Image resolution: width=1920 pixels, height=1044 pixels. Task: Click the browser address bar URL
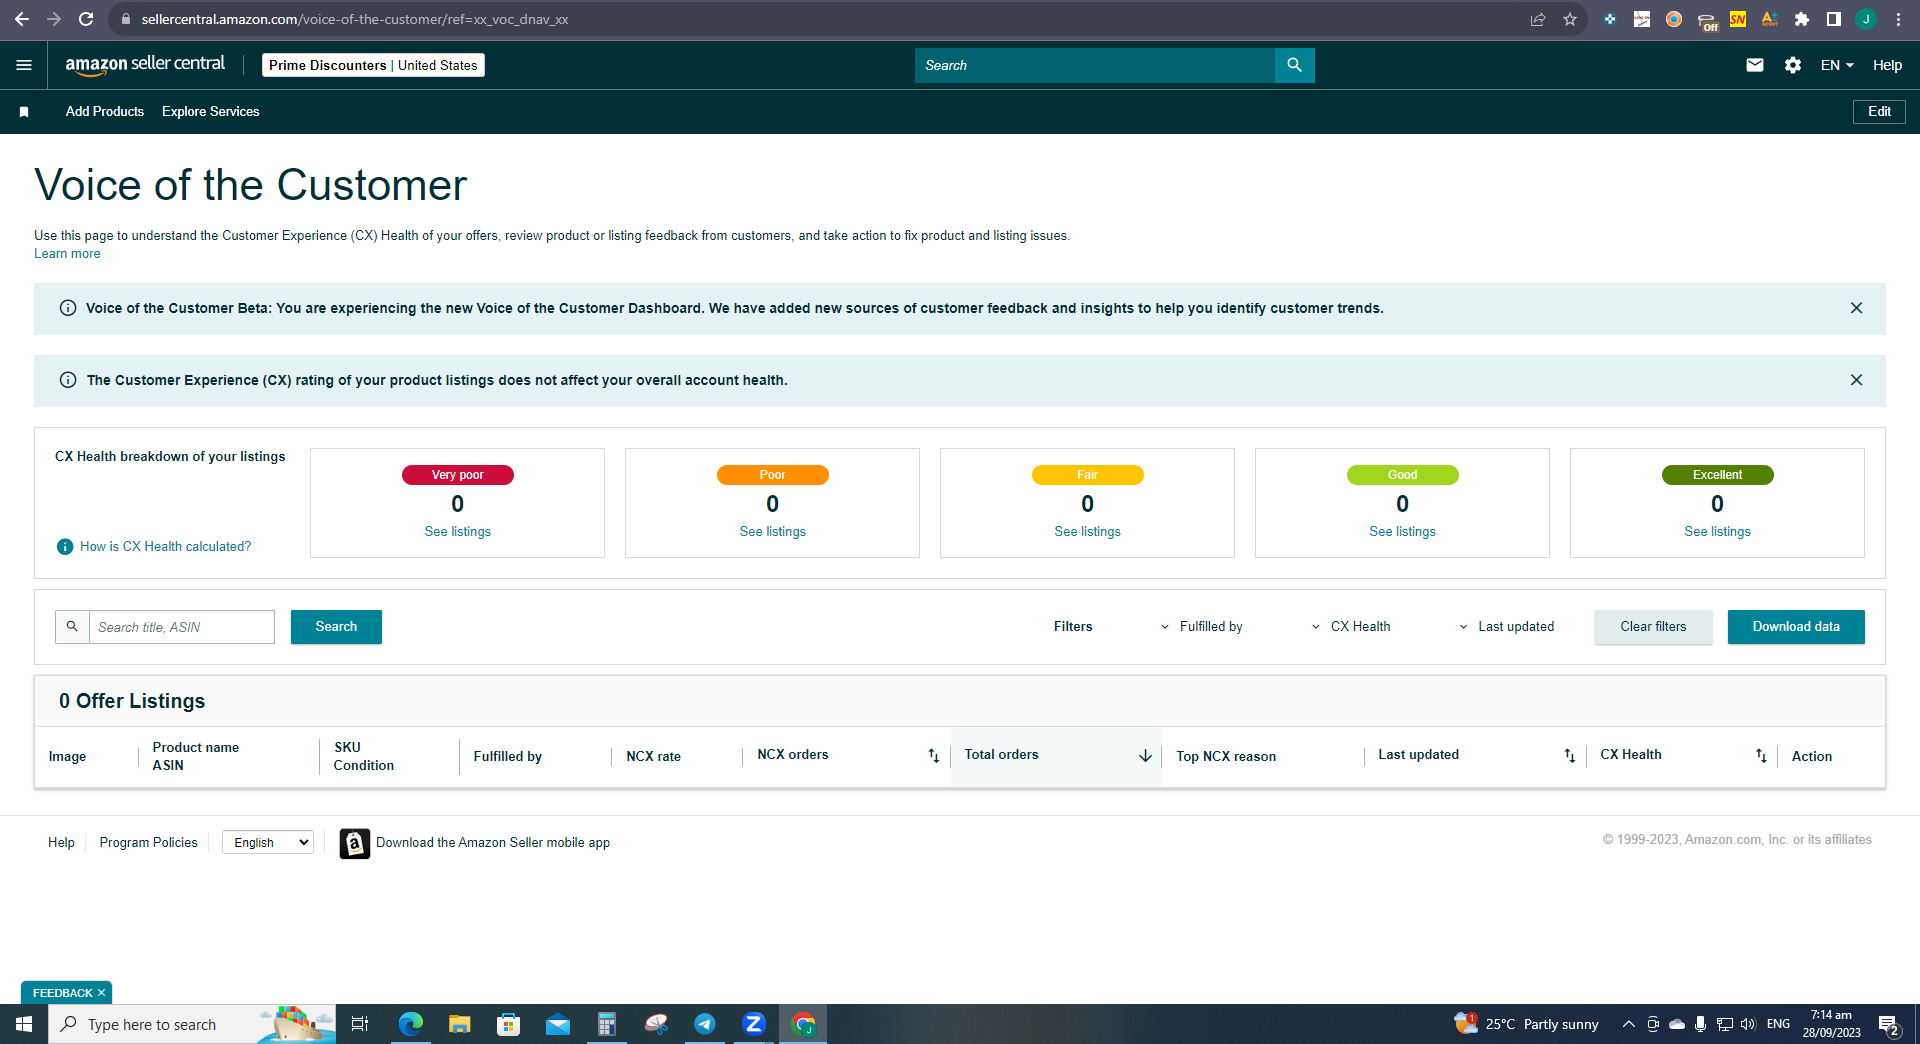pyautogui.click(x=355, y=19)
